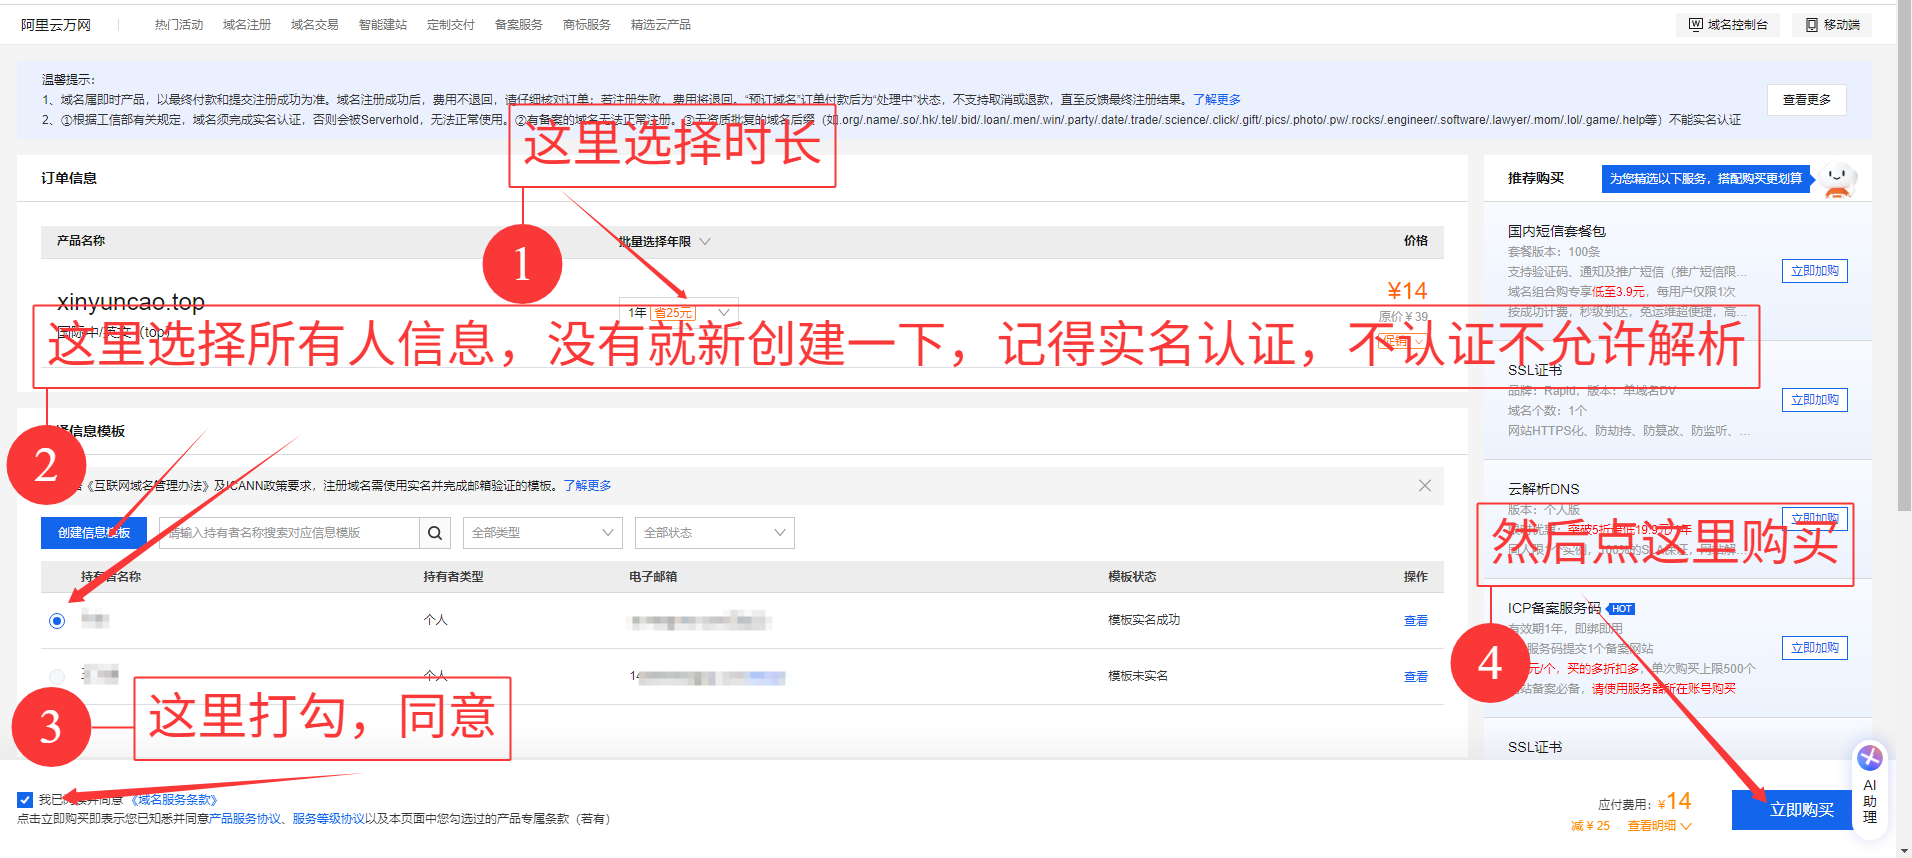
Task: Open the 全部状态 filter dropdown
Action: pos(714,533)
